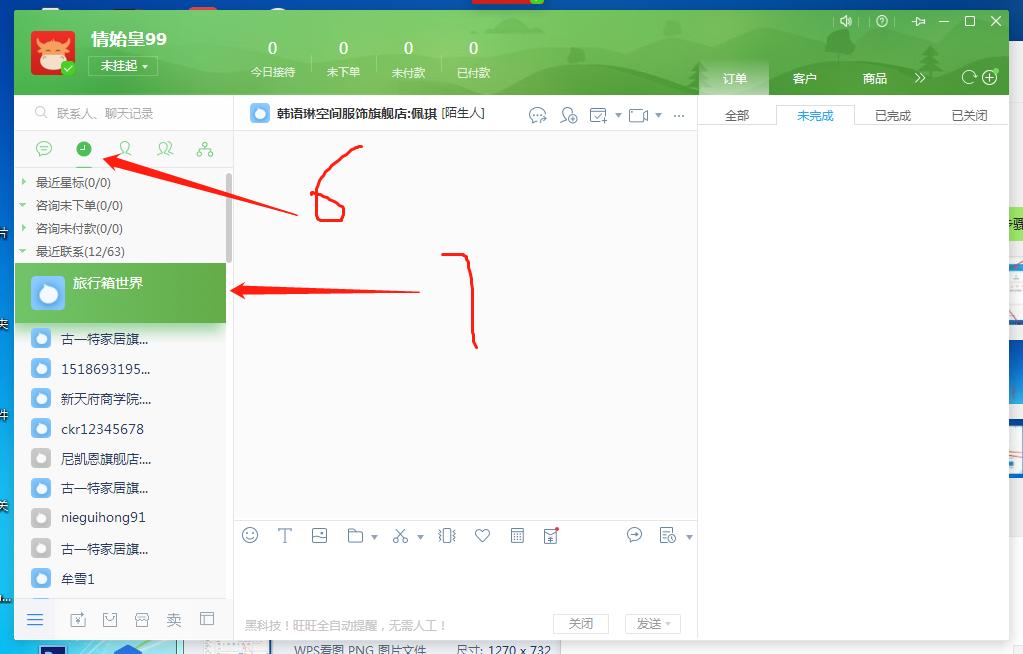
Task: Open the conversations chat-bubble tab
Action: click(44, 149)
